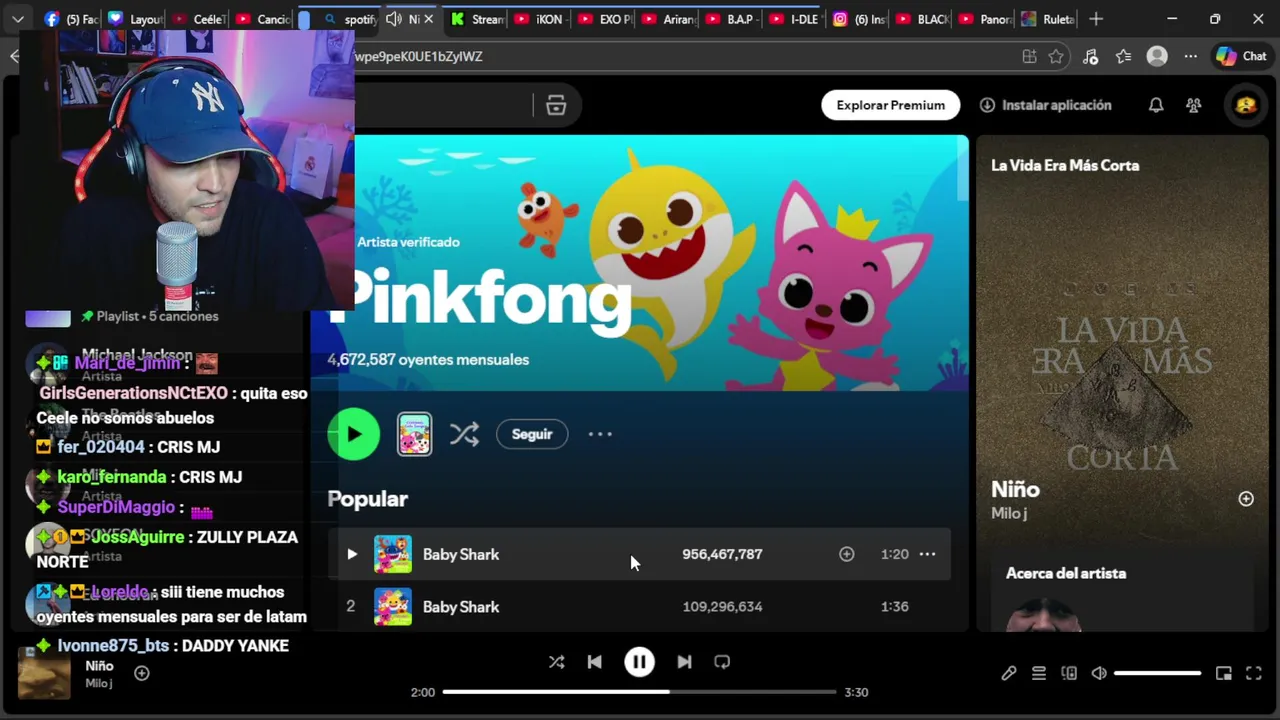Viewport: 1280px width, 720px height.
Task: Adjust the volume slider
Action: pos(1157,673)
